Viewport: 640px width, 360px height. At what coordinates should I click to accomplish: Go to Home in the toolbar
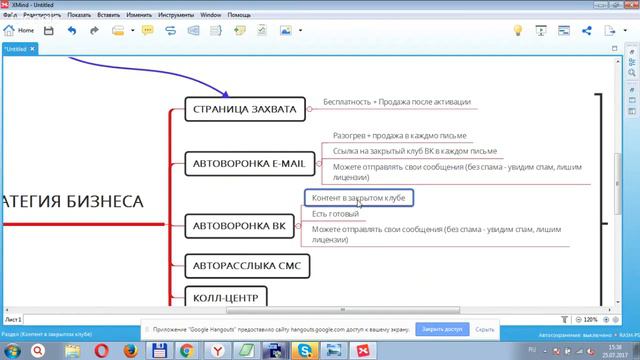click(19, 30)
